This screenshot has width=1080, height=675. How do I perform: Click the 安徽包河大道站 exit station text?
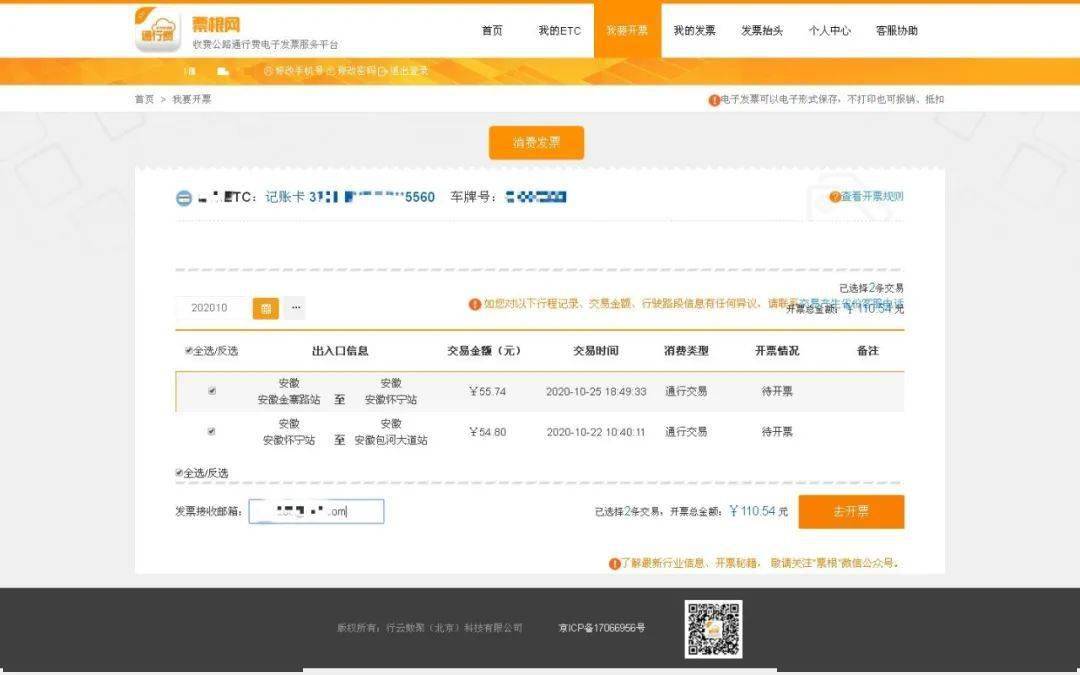tap(391, 441)
